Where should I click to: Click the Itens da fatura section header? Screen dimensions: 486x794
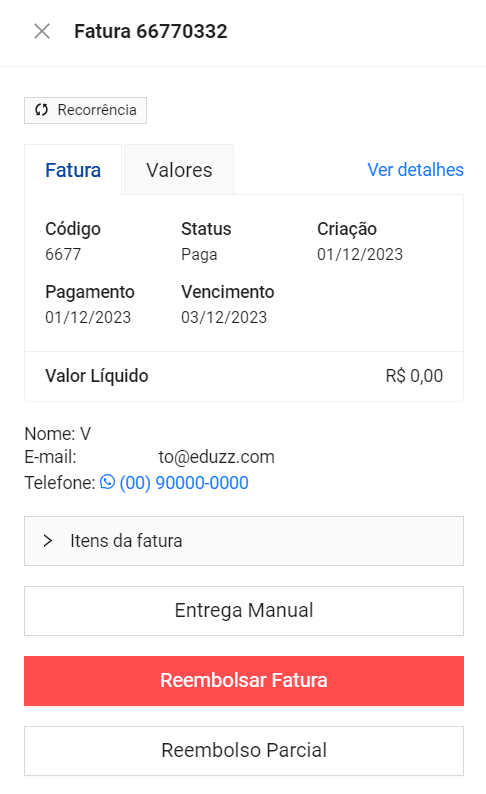244,541
